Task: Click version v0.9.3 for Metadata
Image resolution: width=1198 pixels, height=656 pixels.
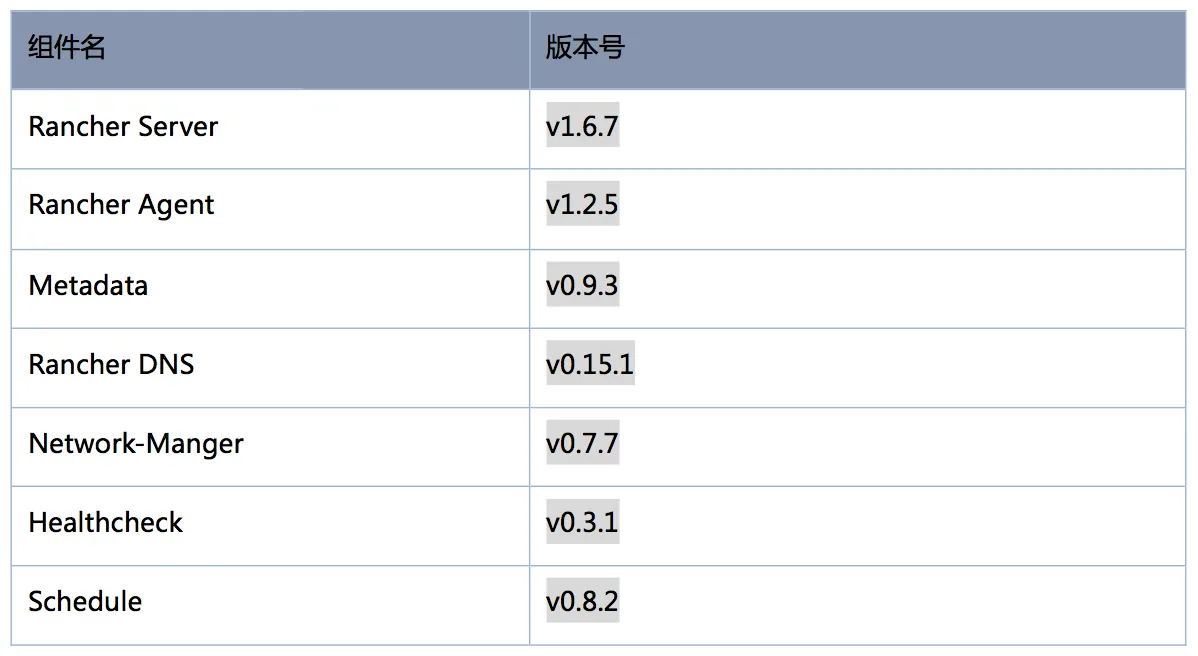Action: [582, 286]
